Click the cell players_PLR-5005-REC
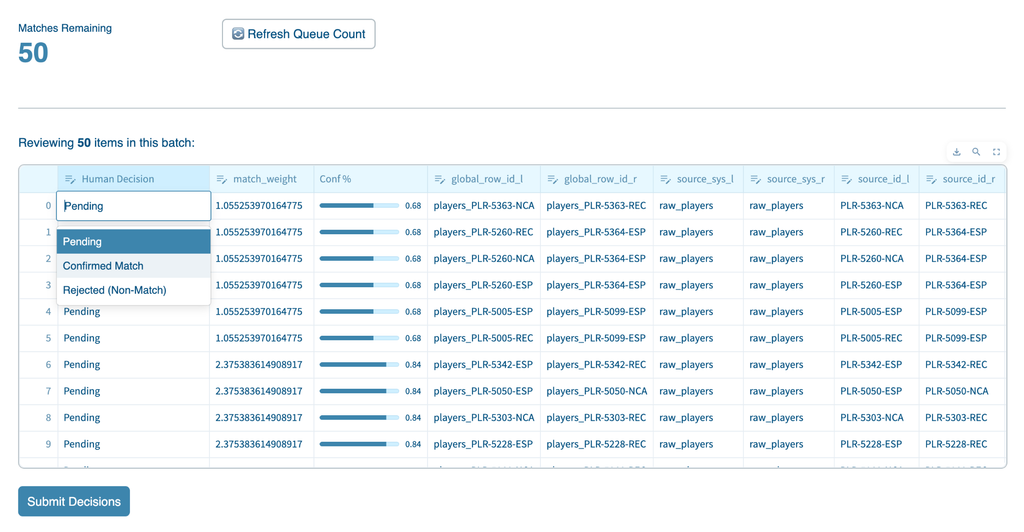Viewport: 1024px width, 532px height. pyautogui.click(x=484, y=338)
